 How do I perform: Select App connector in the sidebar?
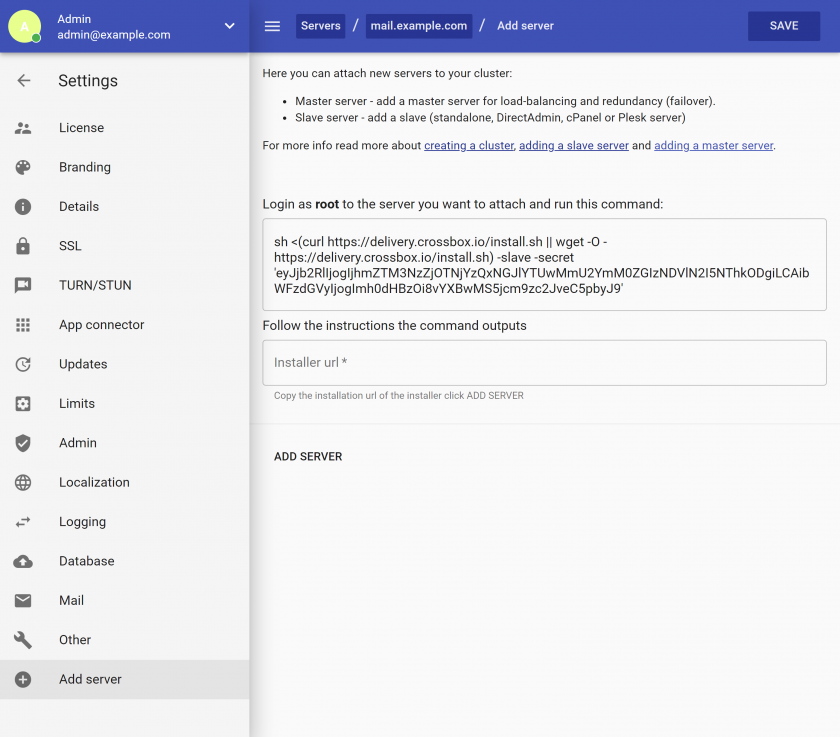124,325
